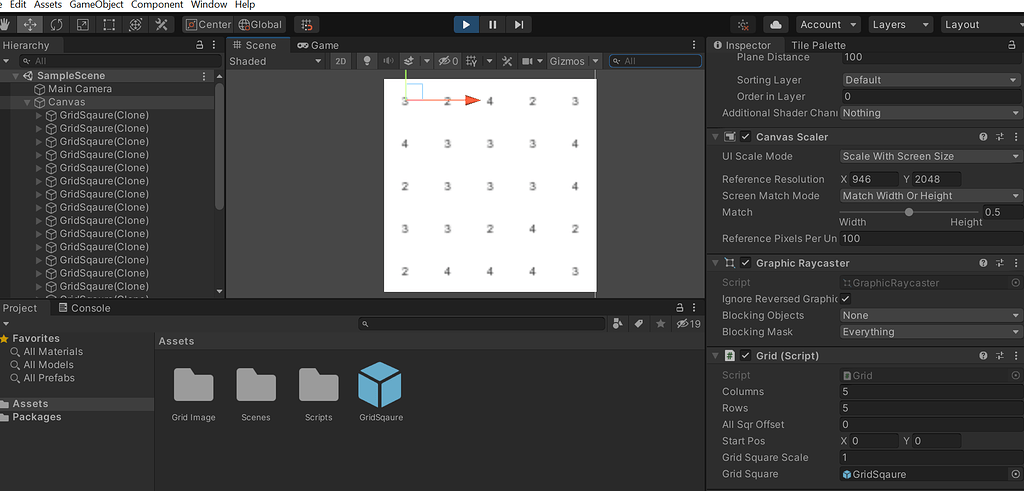Open the Account dropdown
The width and height of the screenshot is (1024, 491).
(x=829, y=25)
